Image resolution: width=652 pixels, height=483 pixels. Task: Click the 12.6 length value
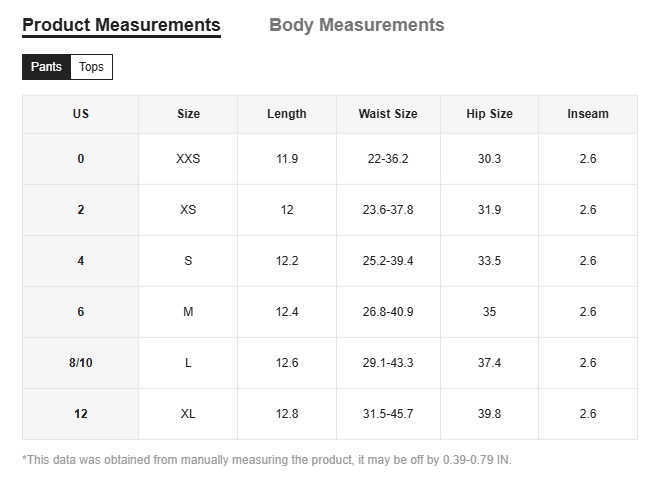287,363
